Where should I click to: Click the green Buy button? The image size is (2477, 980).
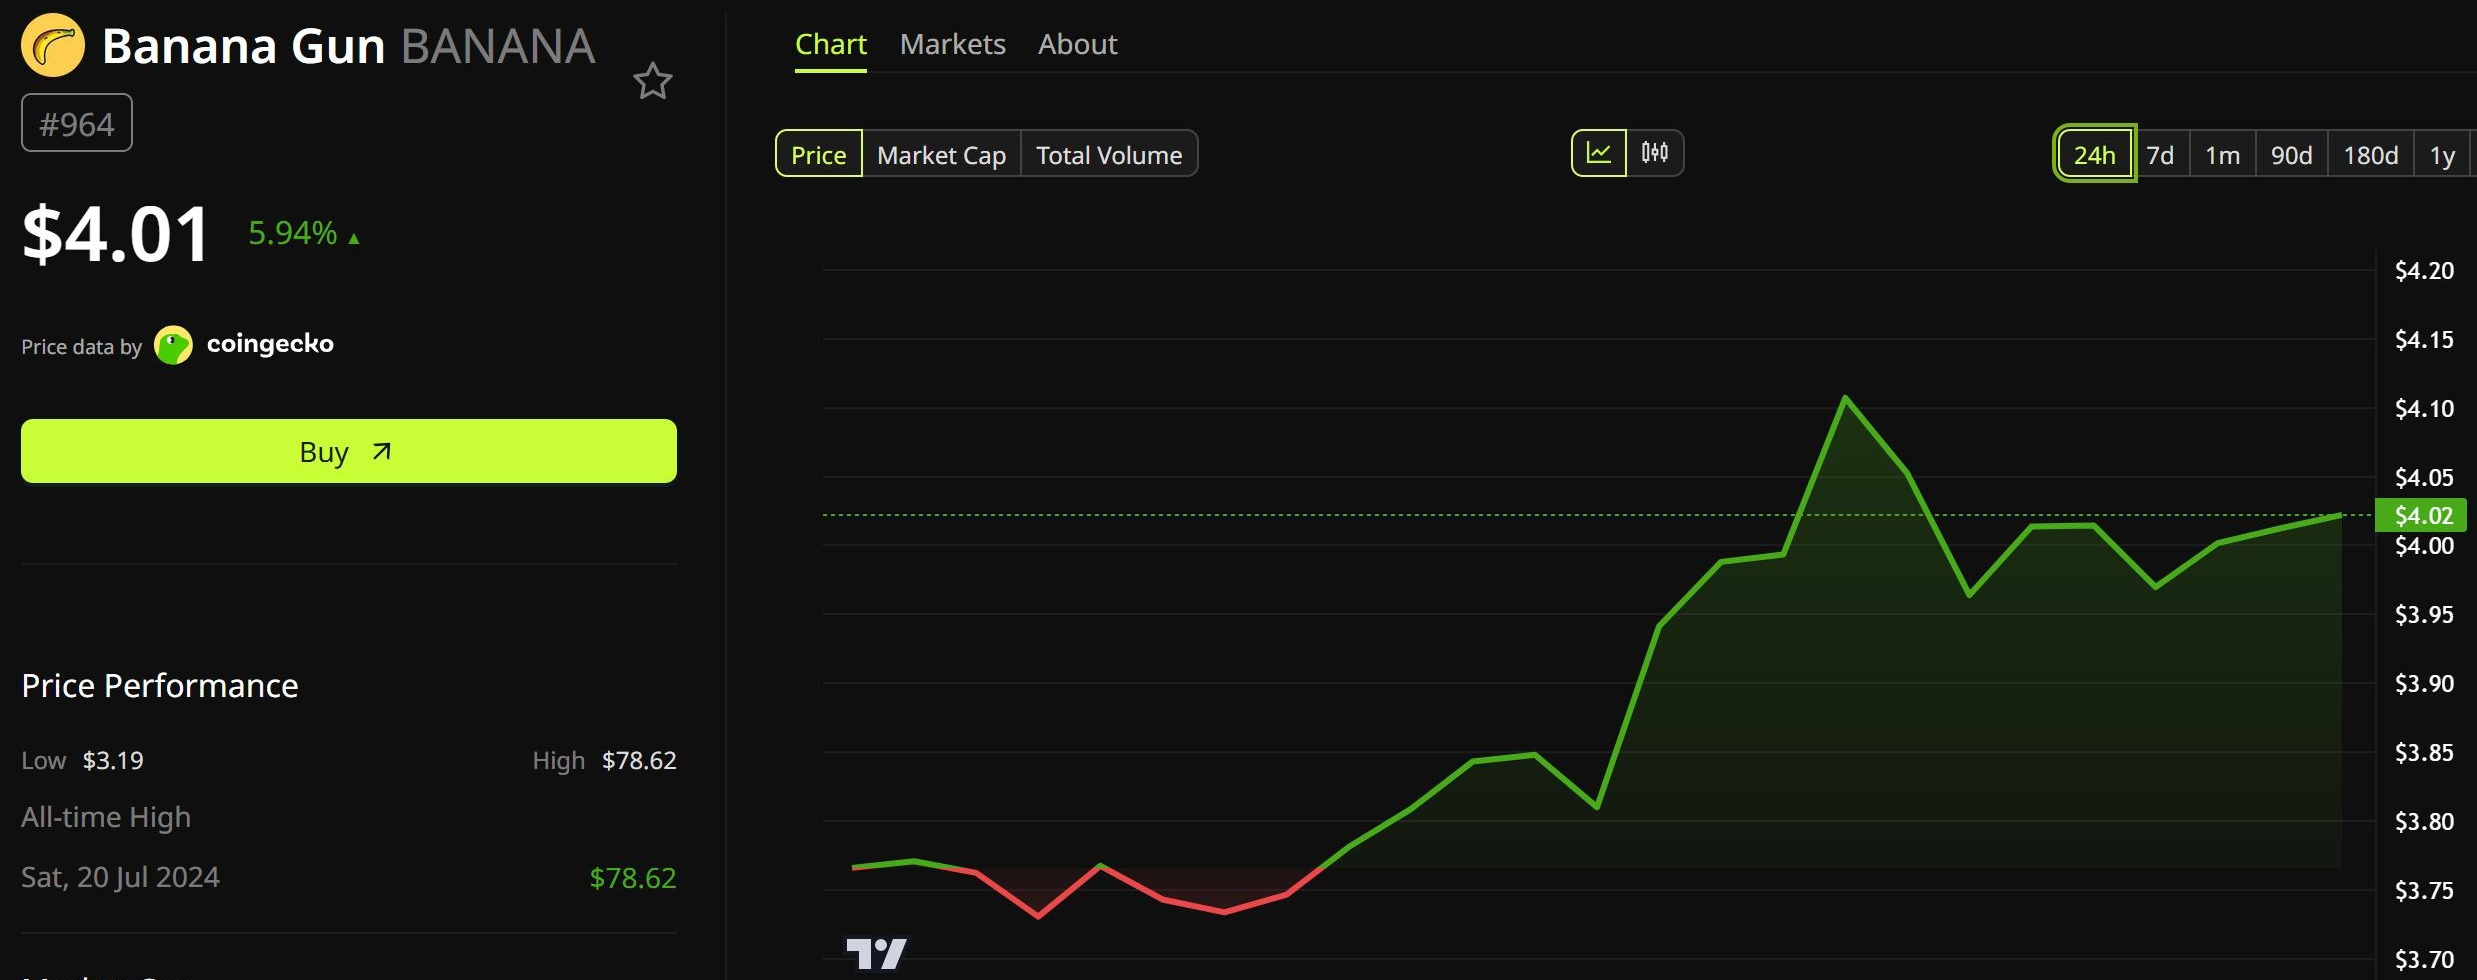[349, 451]
